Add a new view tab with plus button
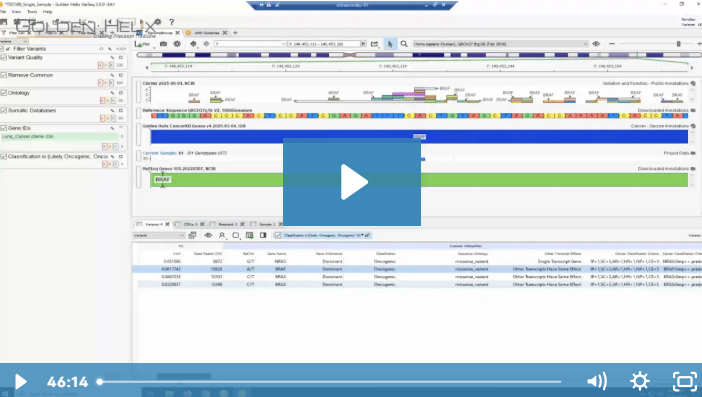The width and height of the screenshot is (702, 397). click(x=235, y=33)
